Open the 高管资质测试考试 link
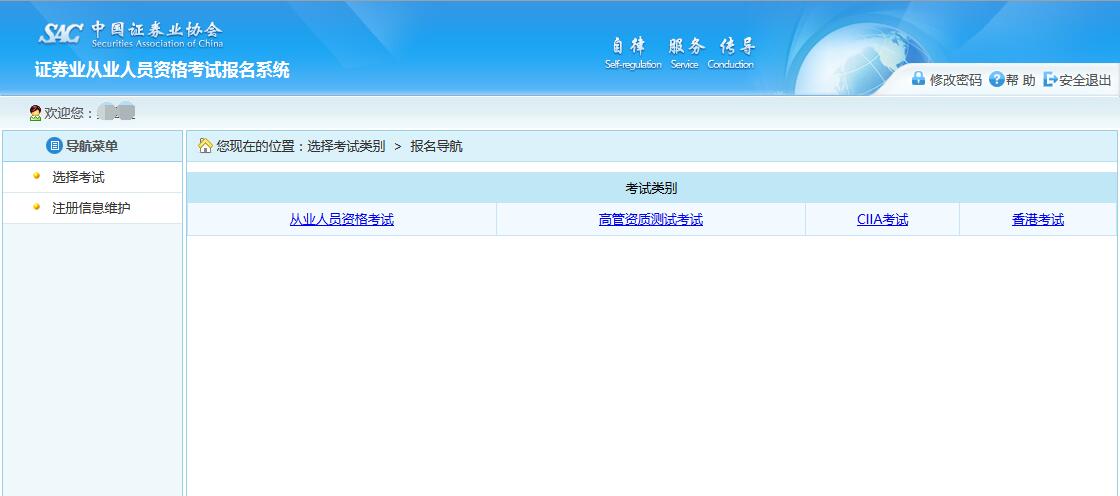The image size is (1120, 496). tap(650, 220)
